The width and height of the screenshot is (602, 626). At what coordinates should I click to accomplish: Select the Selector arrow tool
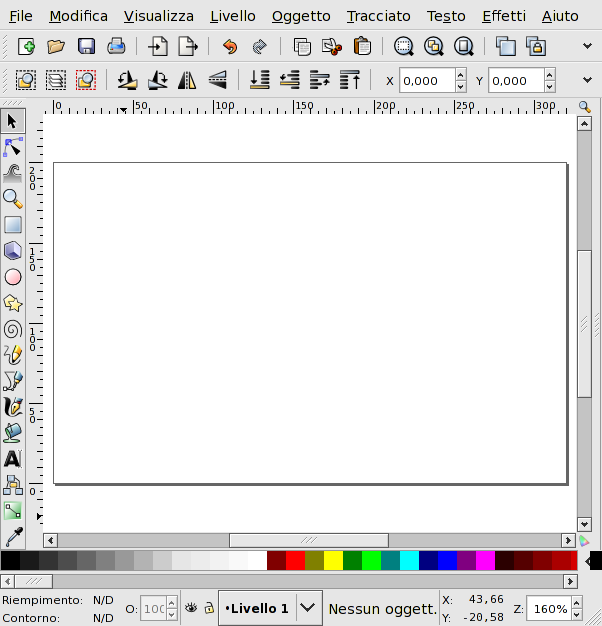coord(13,121)
